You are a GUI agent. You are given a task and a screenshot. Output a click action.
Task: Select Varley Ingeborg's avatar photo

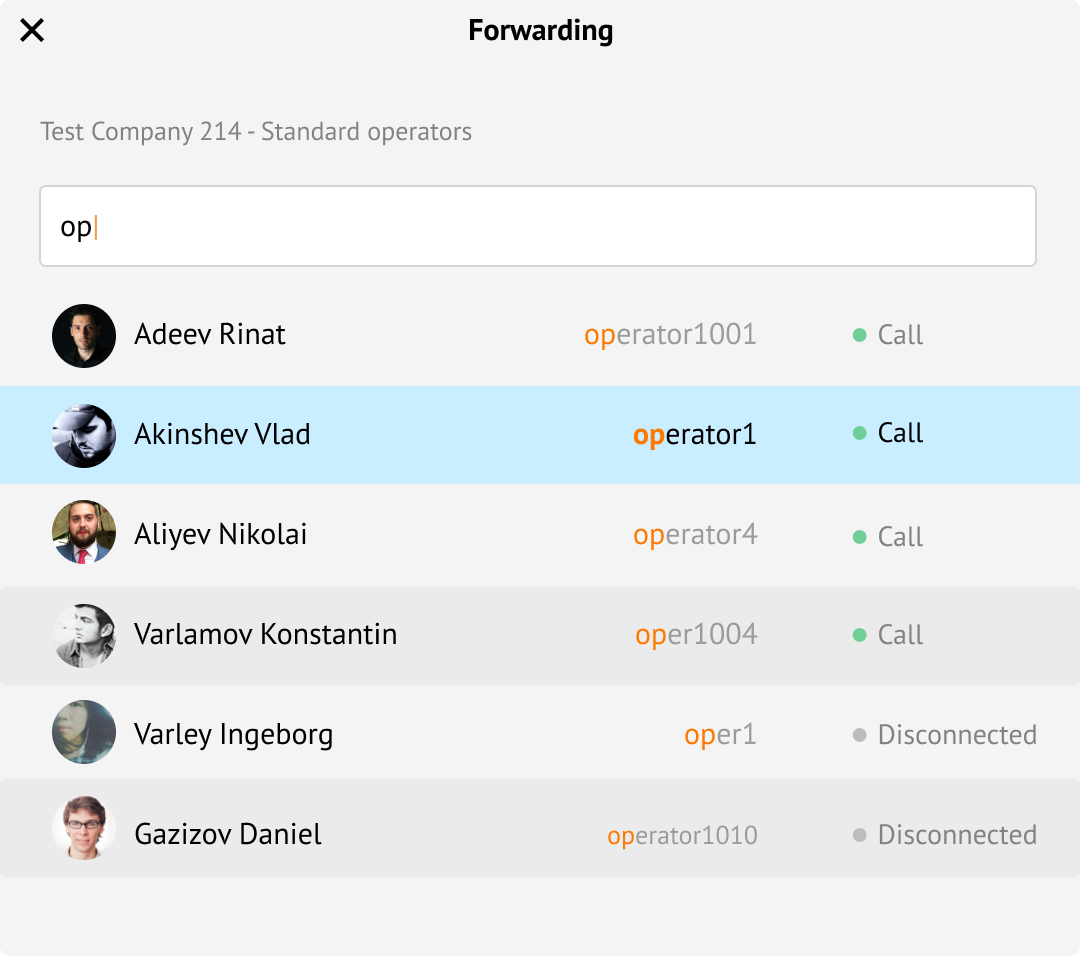[84, 732]
